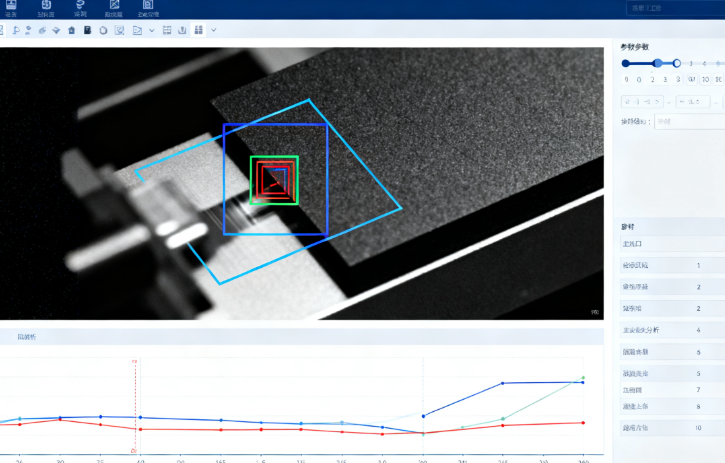Click the hollow handle on parameter slider
Screen dimensions: 725x463
[677, 63]
